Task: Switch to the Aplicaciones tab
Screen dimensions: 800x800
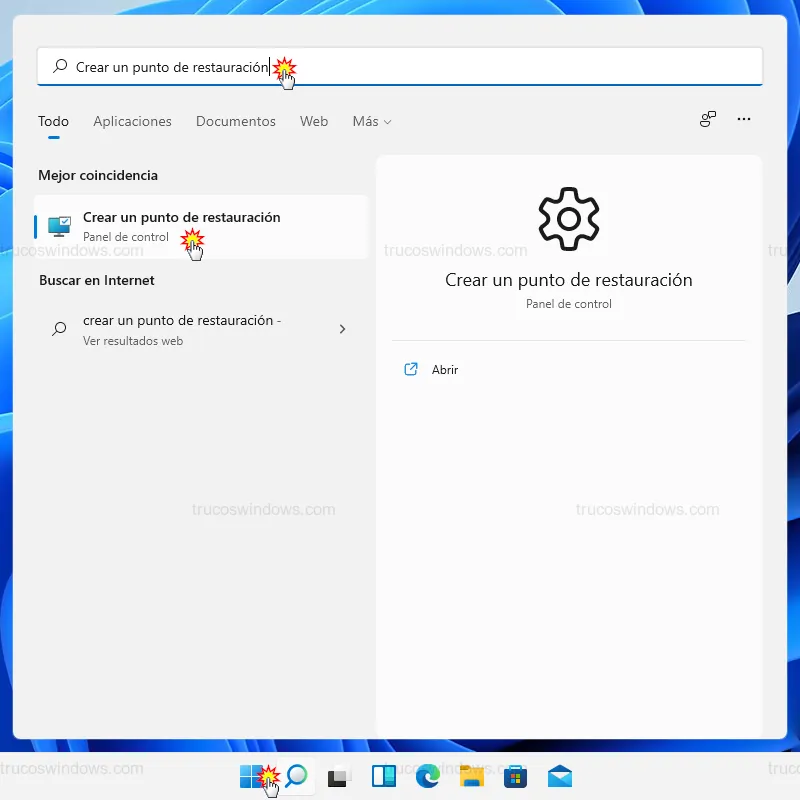Action: [132, 121]
